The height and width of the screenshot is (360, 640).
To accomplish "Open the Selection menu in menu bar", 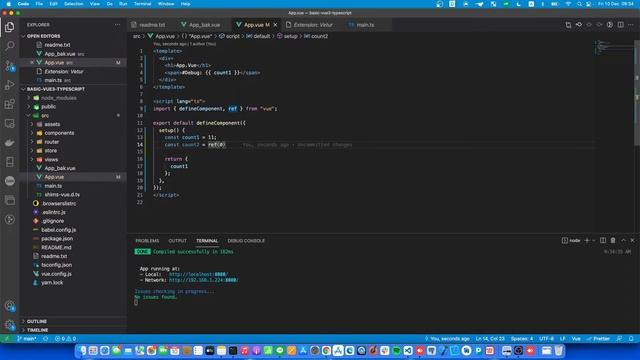I will point(73,4).
